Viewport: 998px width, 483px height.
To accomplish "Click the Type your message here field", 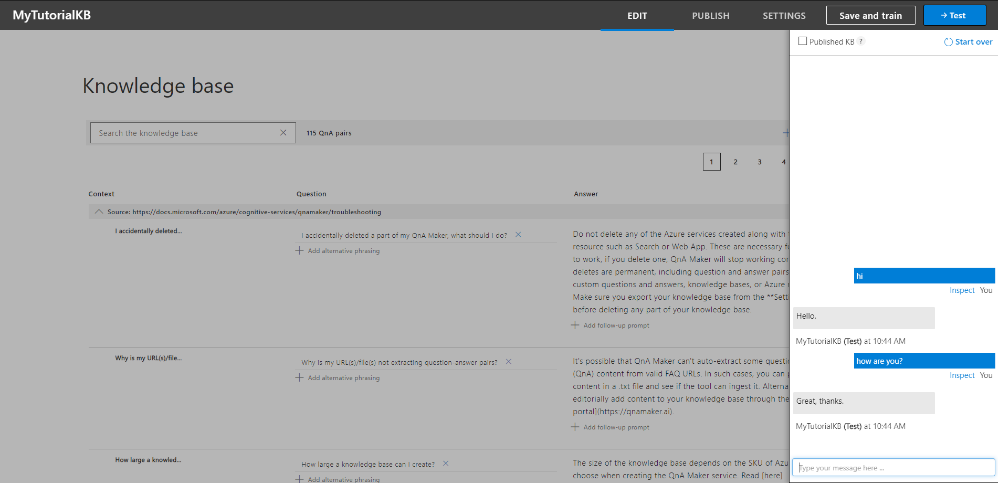I will coord(894,467).
